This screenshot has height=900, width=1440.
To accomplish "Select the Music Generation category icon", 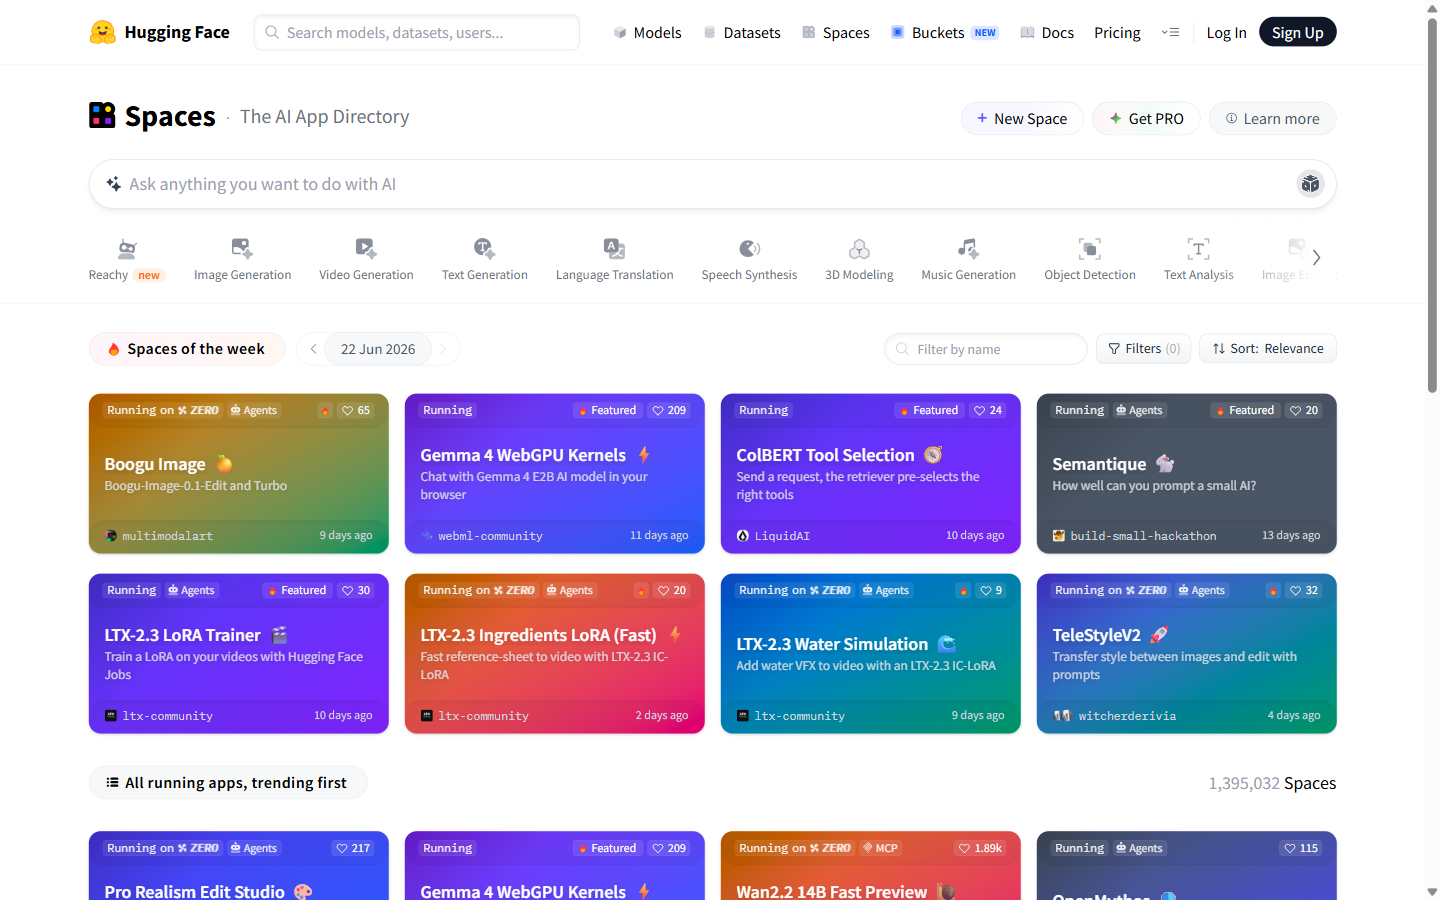I will (x=968, y=248).
